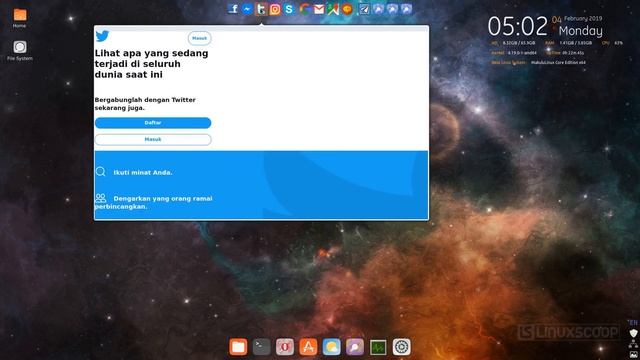Open the file manager in bottom dock
This screenshot has width=640, height=360.
(238, 347)
